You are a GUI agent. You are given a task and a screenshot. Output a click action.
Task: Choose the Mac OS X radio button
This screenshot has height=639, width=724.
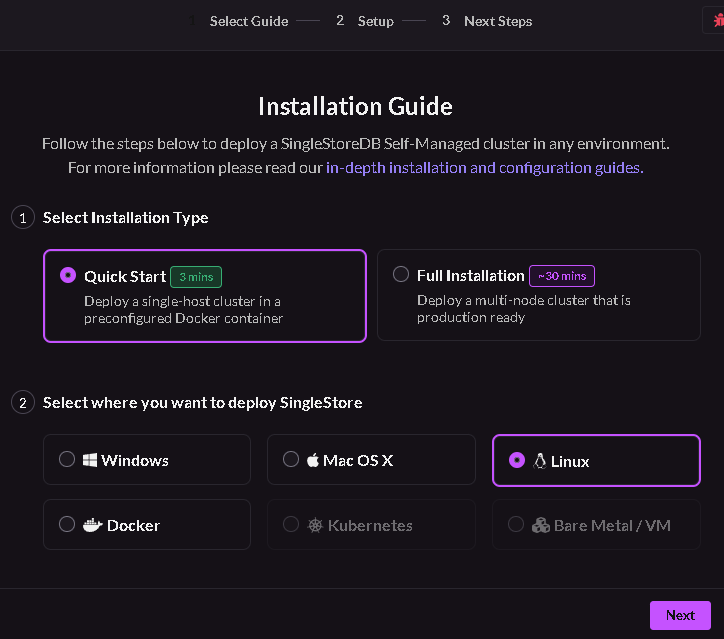pos(291,459)
